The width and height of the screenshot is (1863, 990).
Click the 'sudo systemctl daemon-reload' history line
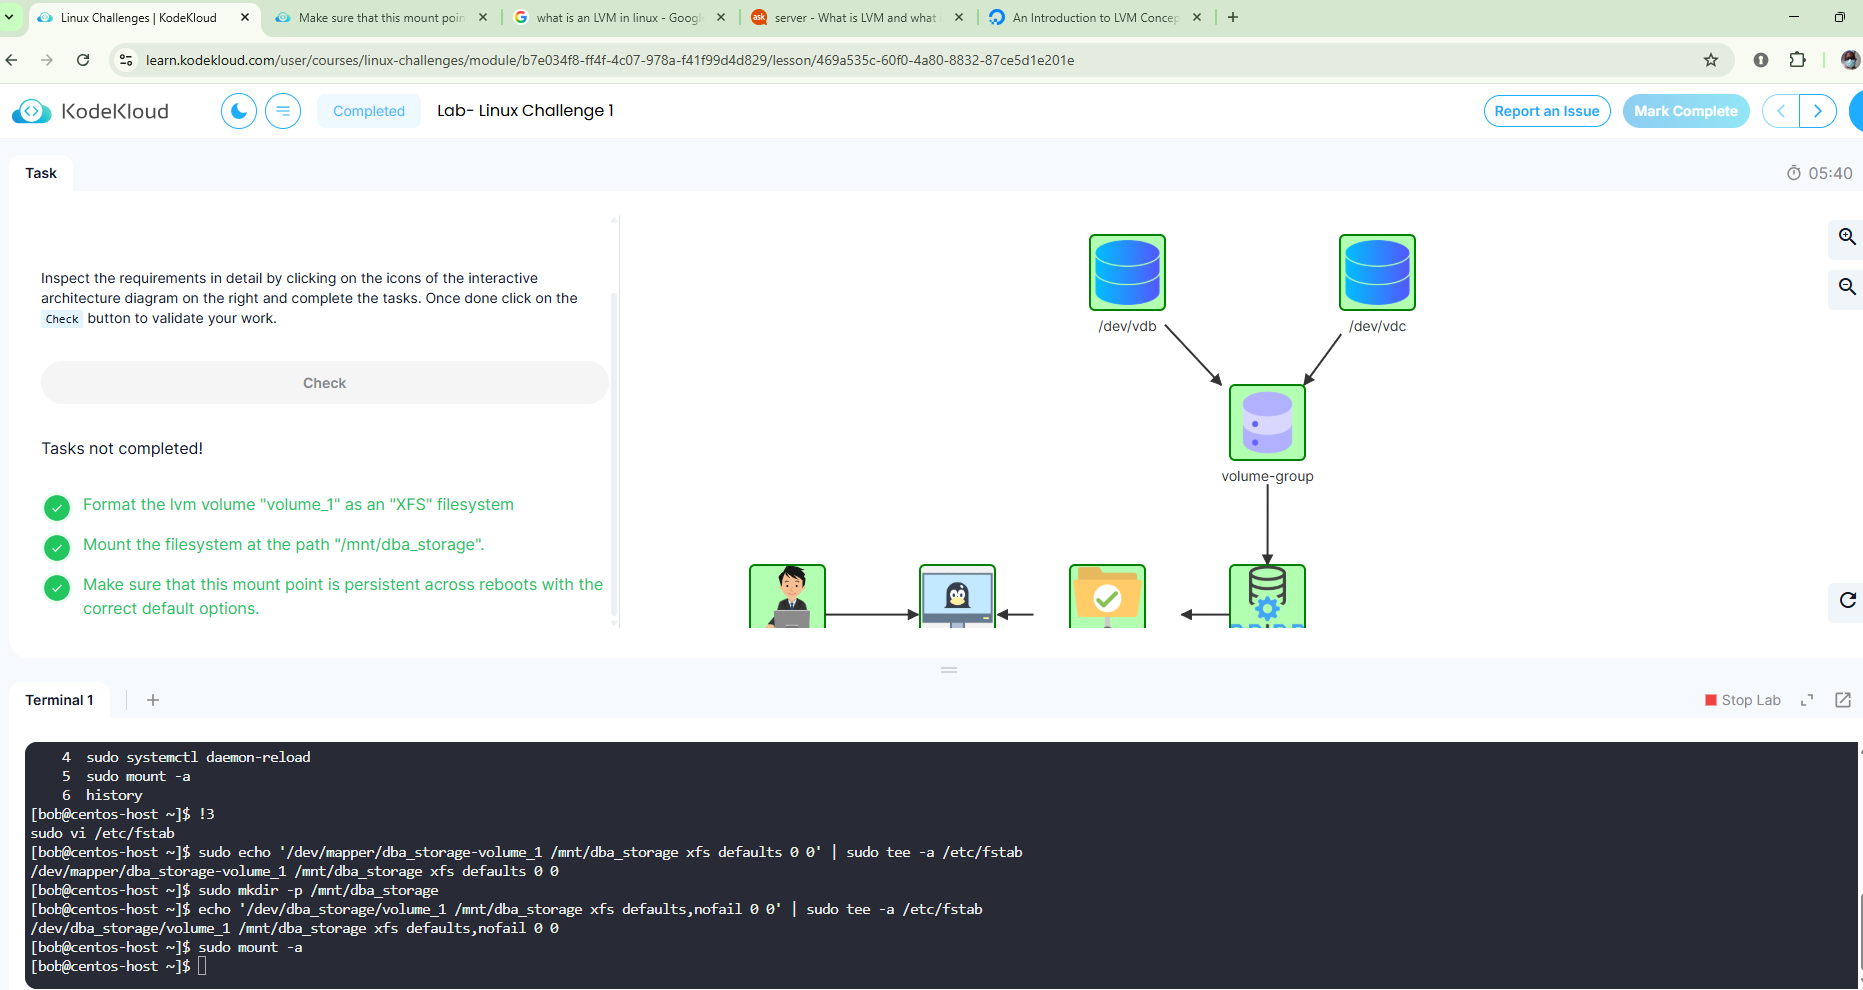[x=198, y=757]
